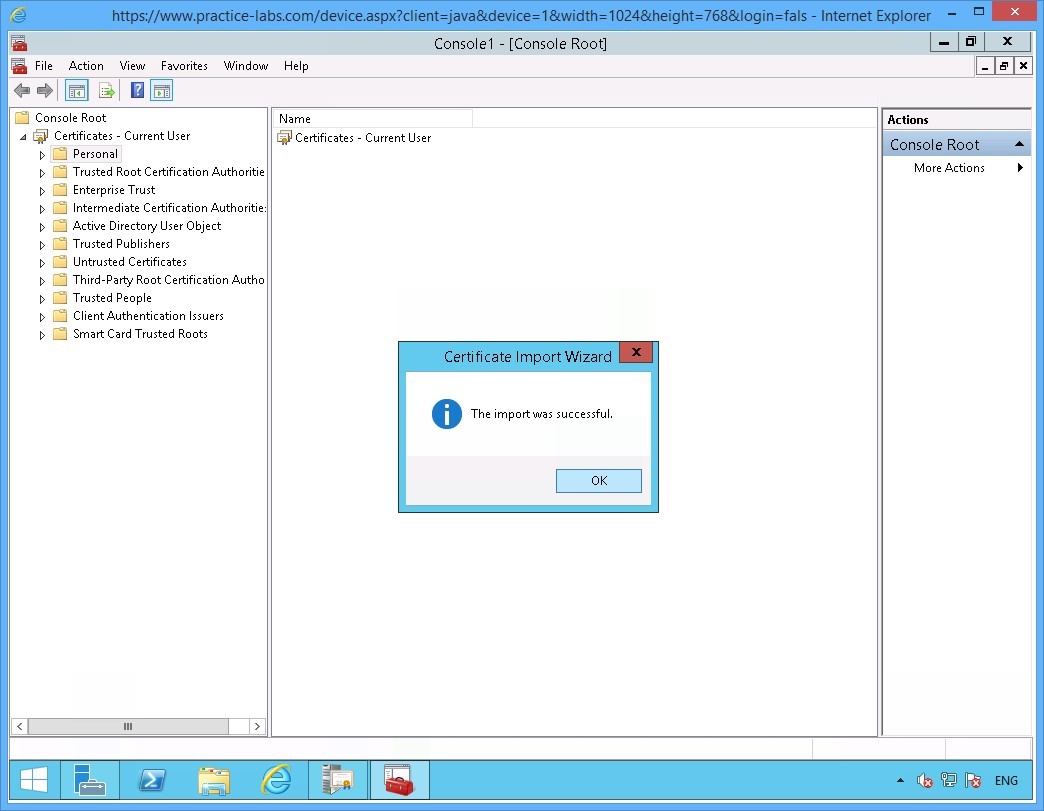Expand the More Actions submenu arrow
Screen dimensions: 1044x811
1019,167
